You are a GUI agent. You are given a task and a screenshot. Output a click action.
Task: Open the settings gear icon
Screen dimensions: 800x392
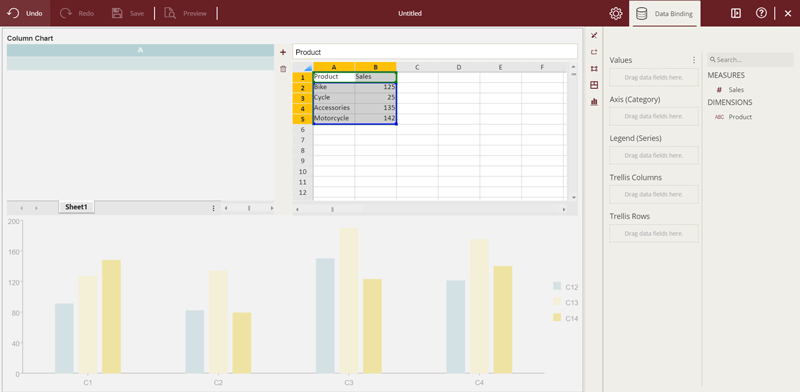coord(616,13)
